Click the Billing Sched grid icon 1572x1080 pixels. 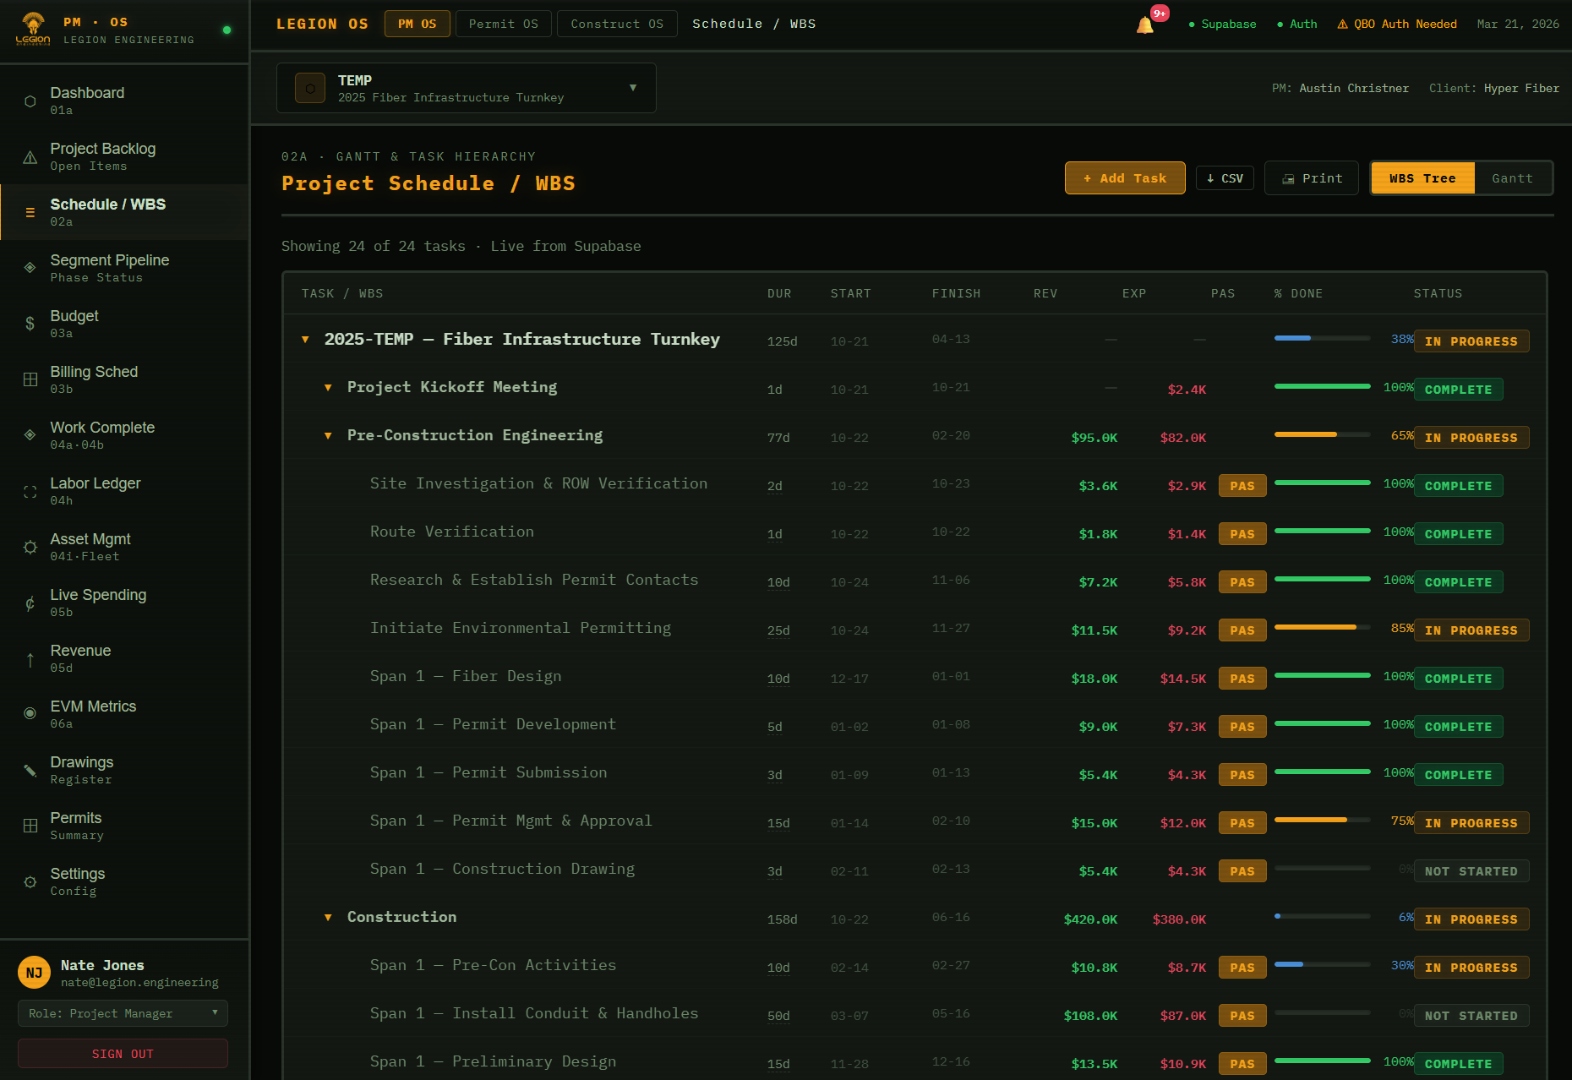[30, 380]
